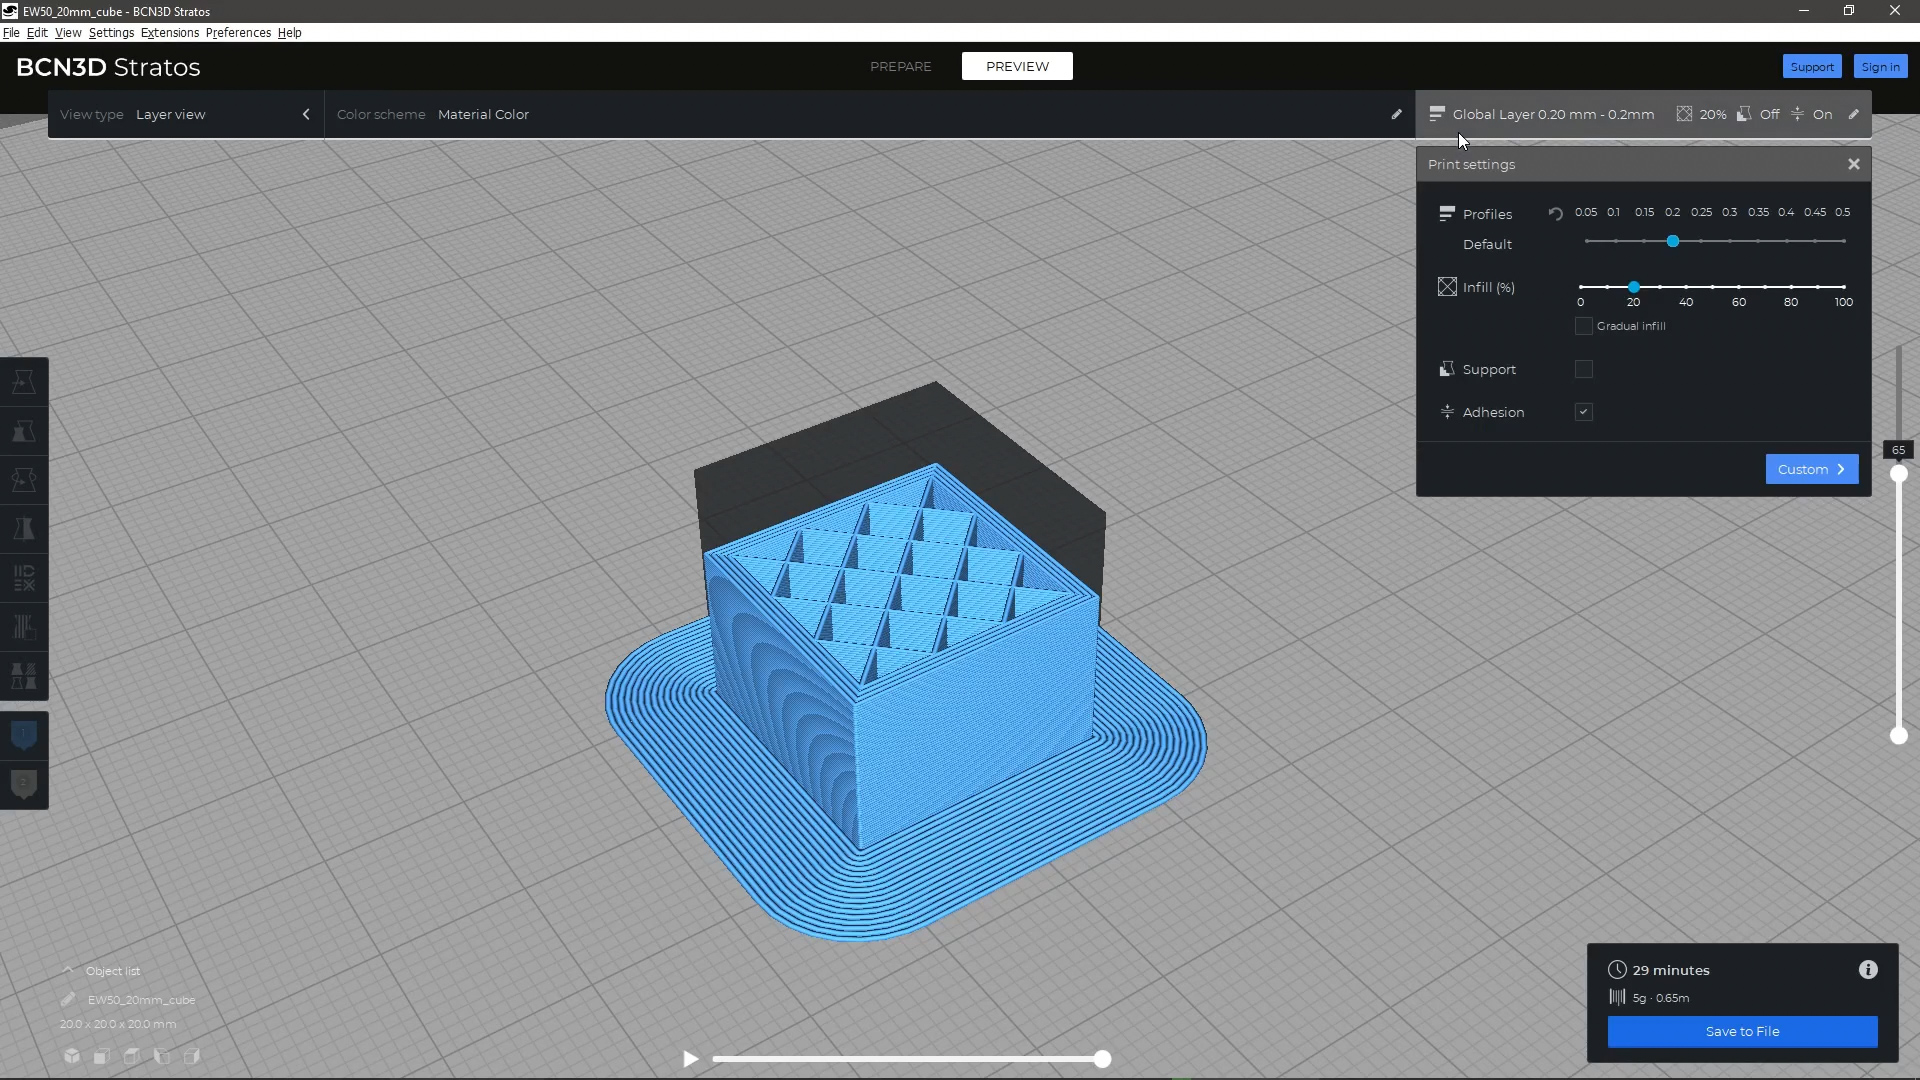The height and width of the screenshot is (1080, 1920).
Task: Disable the Adhesion checkbox
Action: (1584, 411)
